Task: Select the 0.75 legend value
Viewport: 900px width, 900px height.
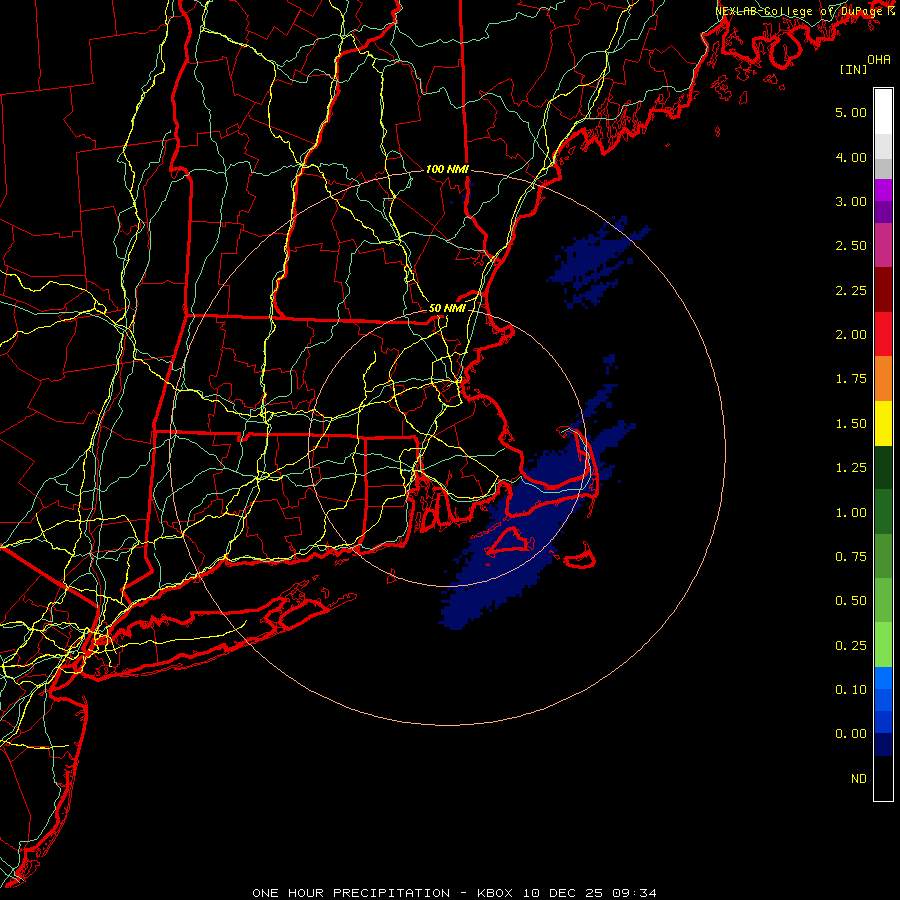Action: coord(851,557)
